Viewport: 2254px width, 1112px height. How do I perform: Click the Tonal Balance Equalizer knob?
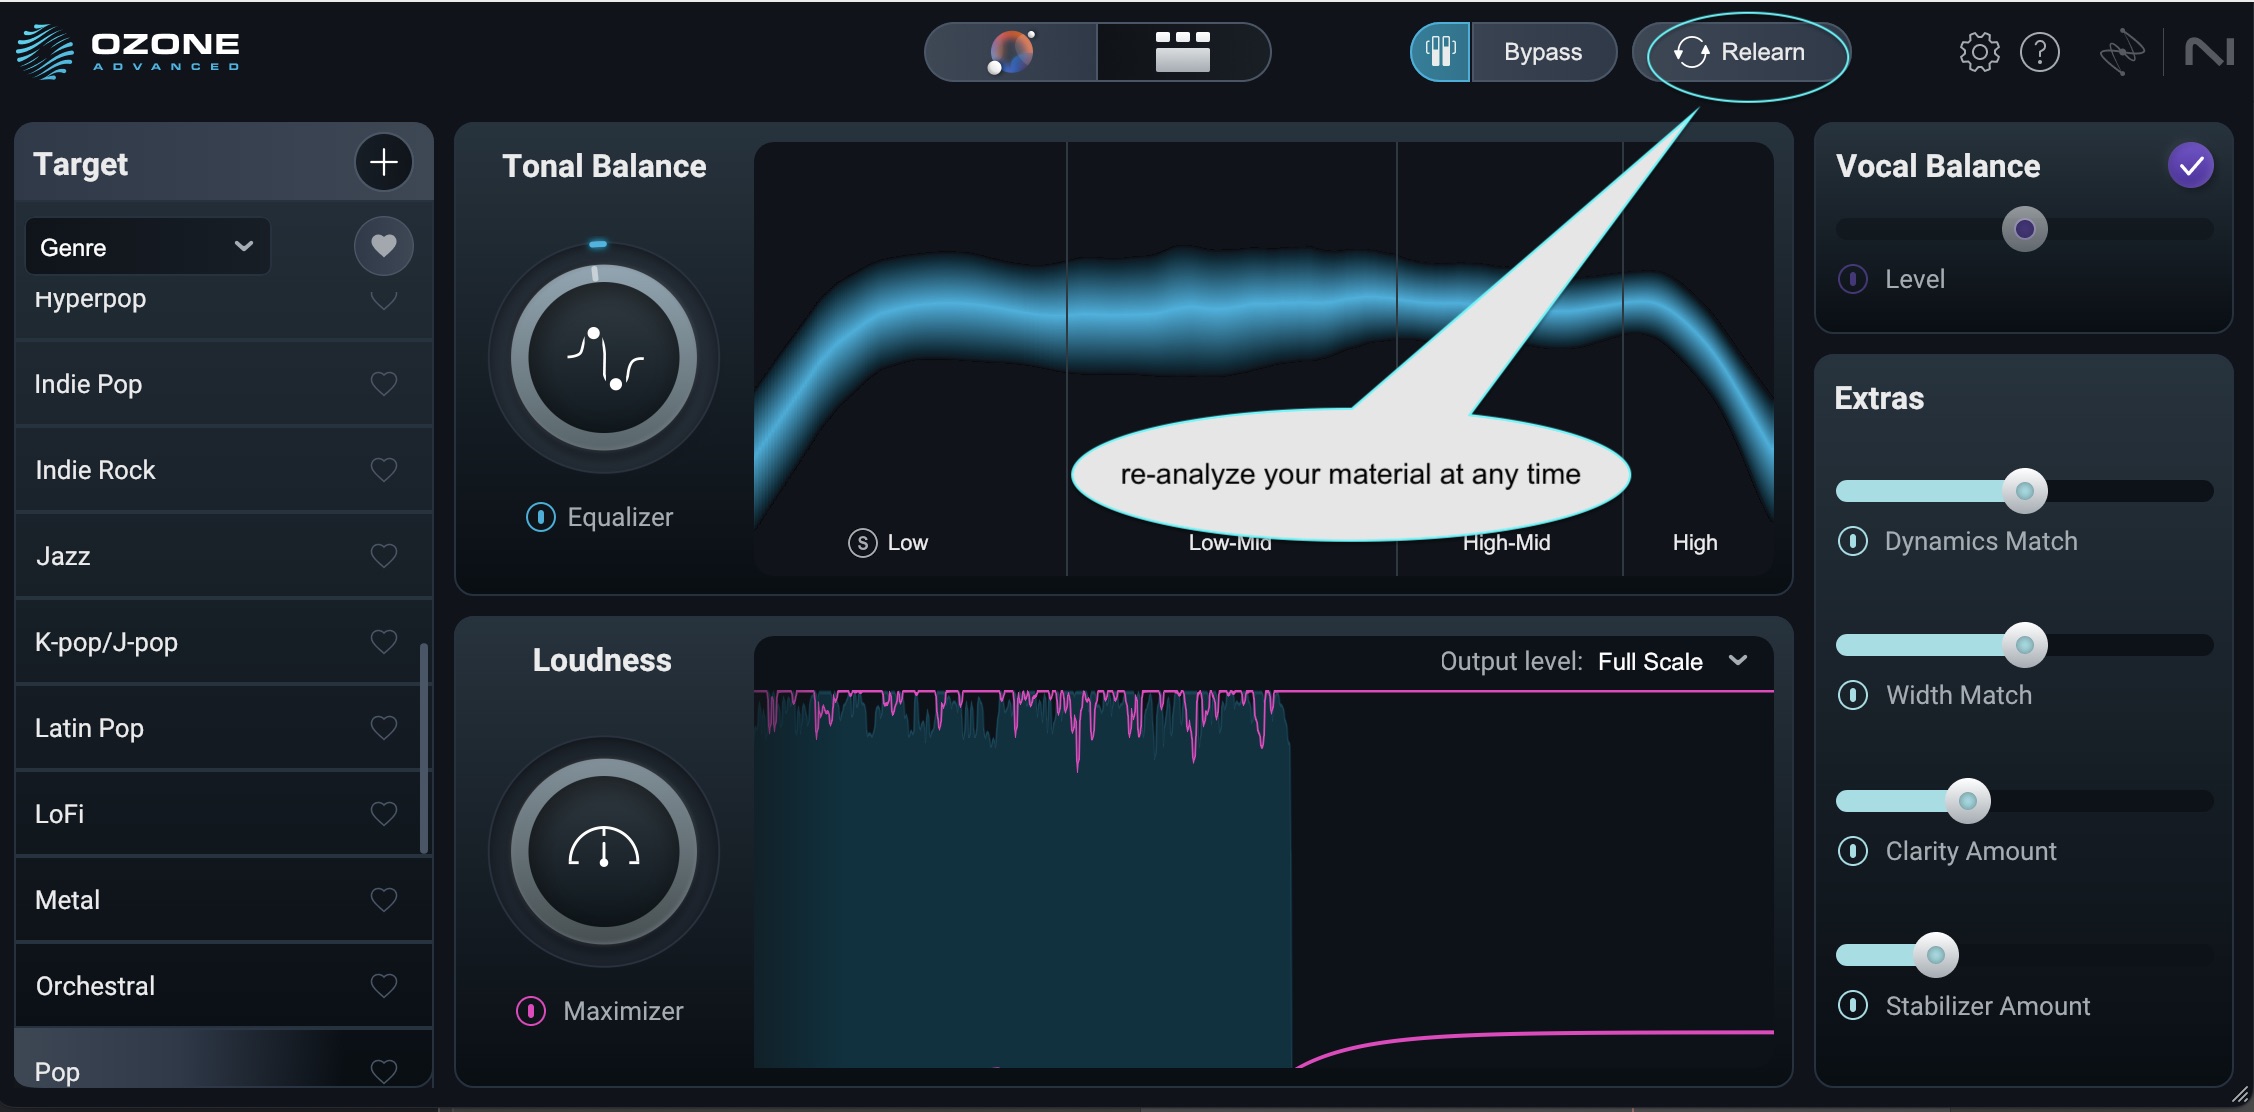tap(604, 358)
